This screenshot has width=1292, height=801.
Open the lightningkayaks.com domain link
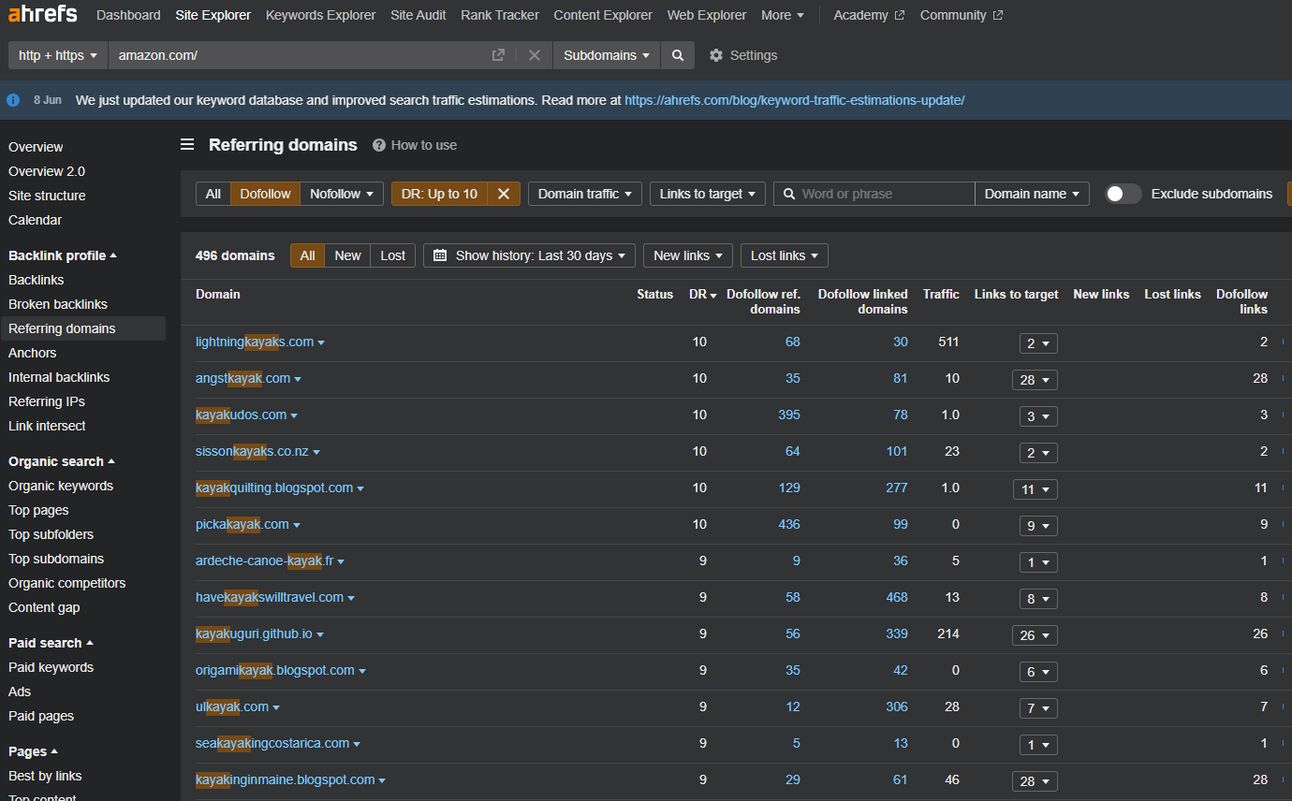coord(254,342)
